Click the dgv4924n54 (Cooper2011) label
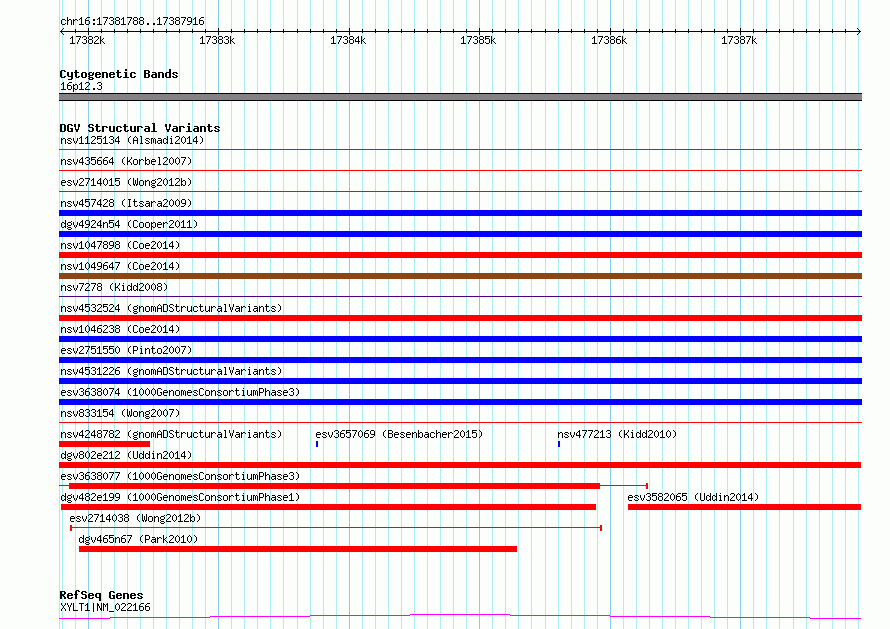Viewport: 890px width, 629px height. tap(129, 224)
